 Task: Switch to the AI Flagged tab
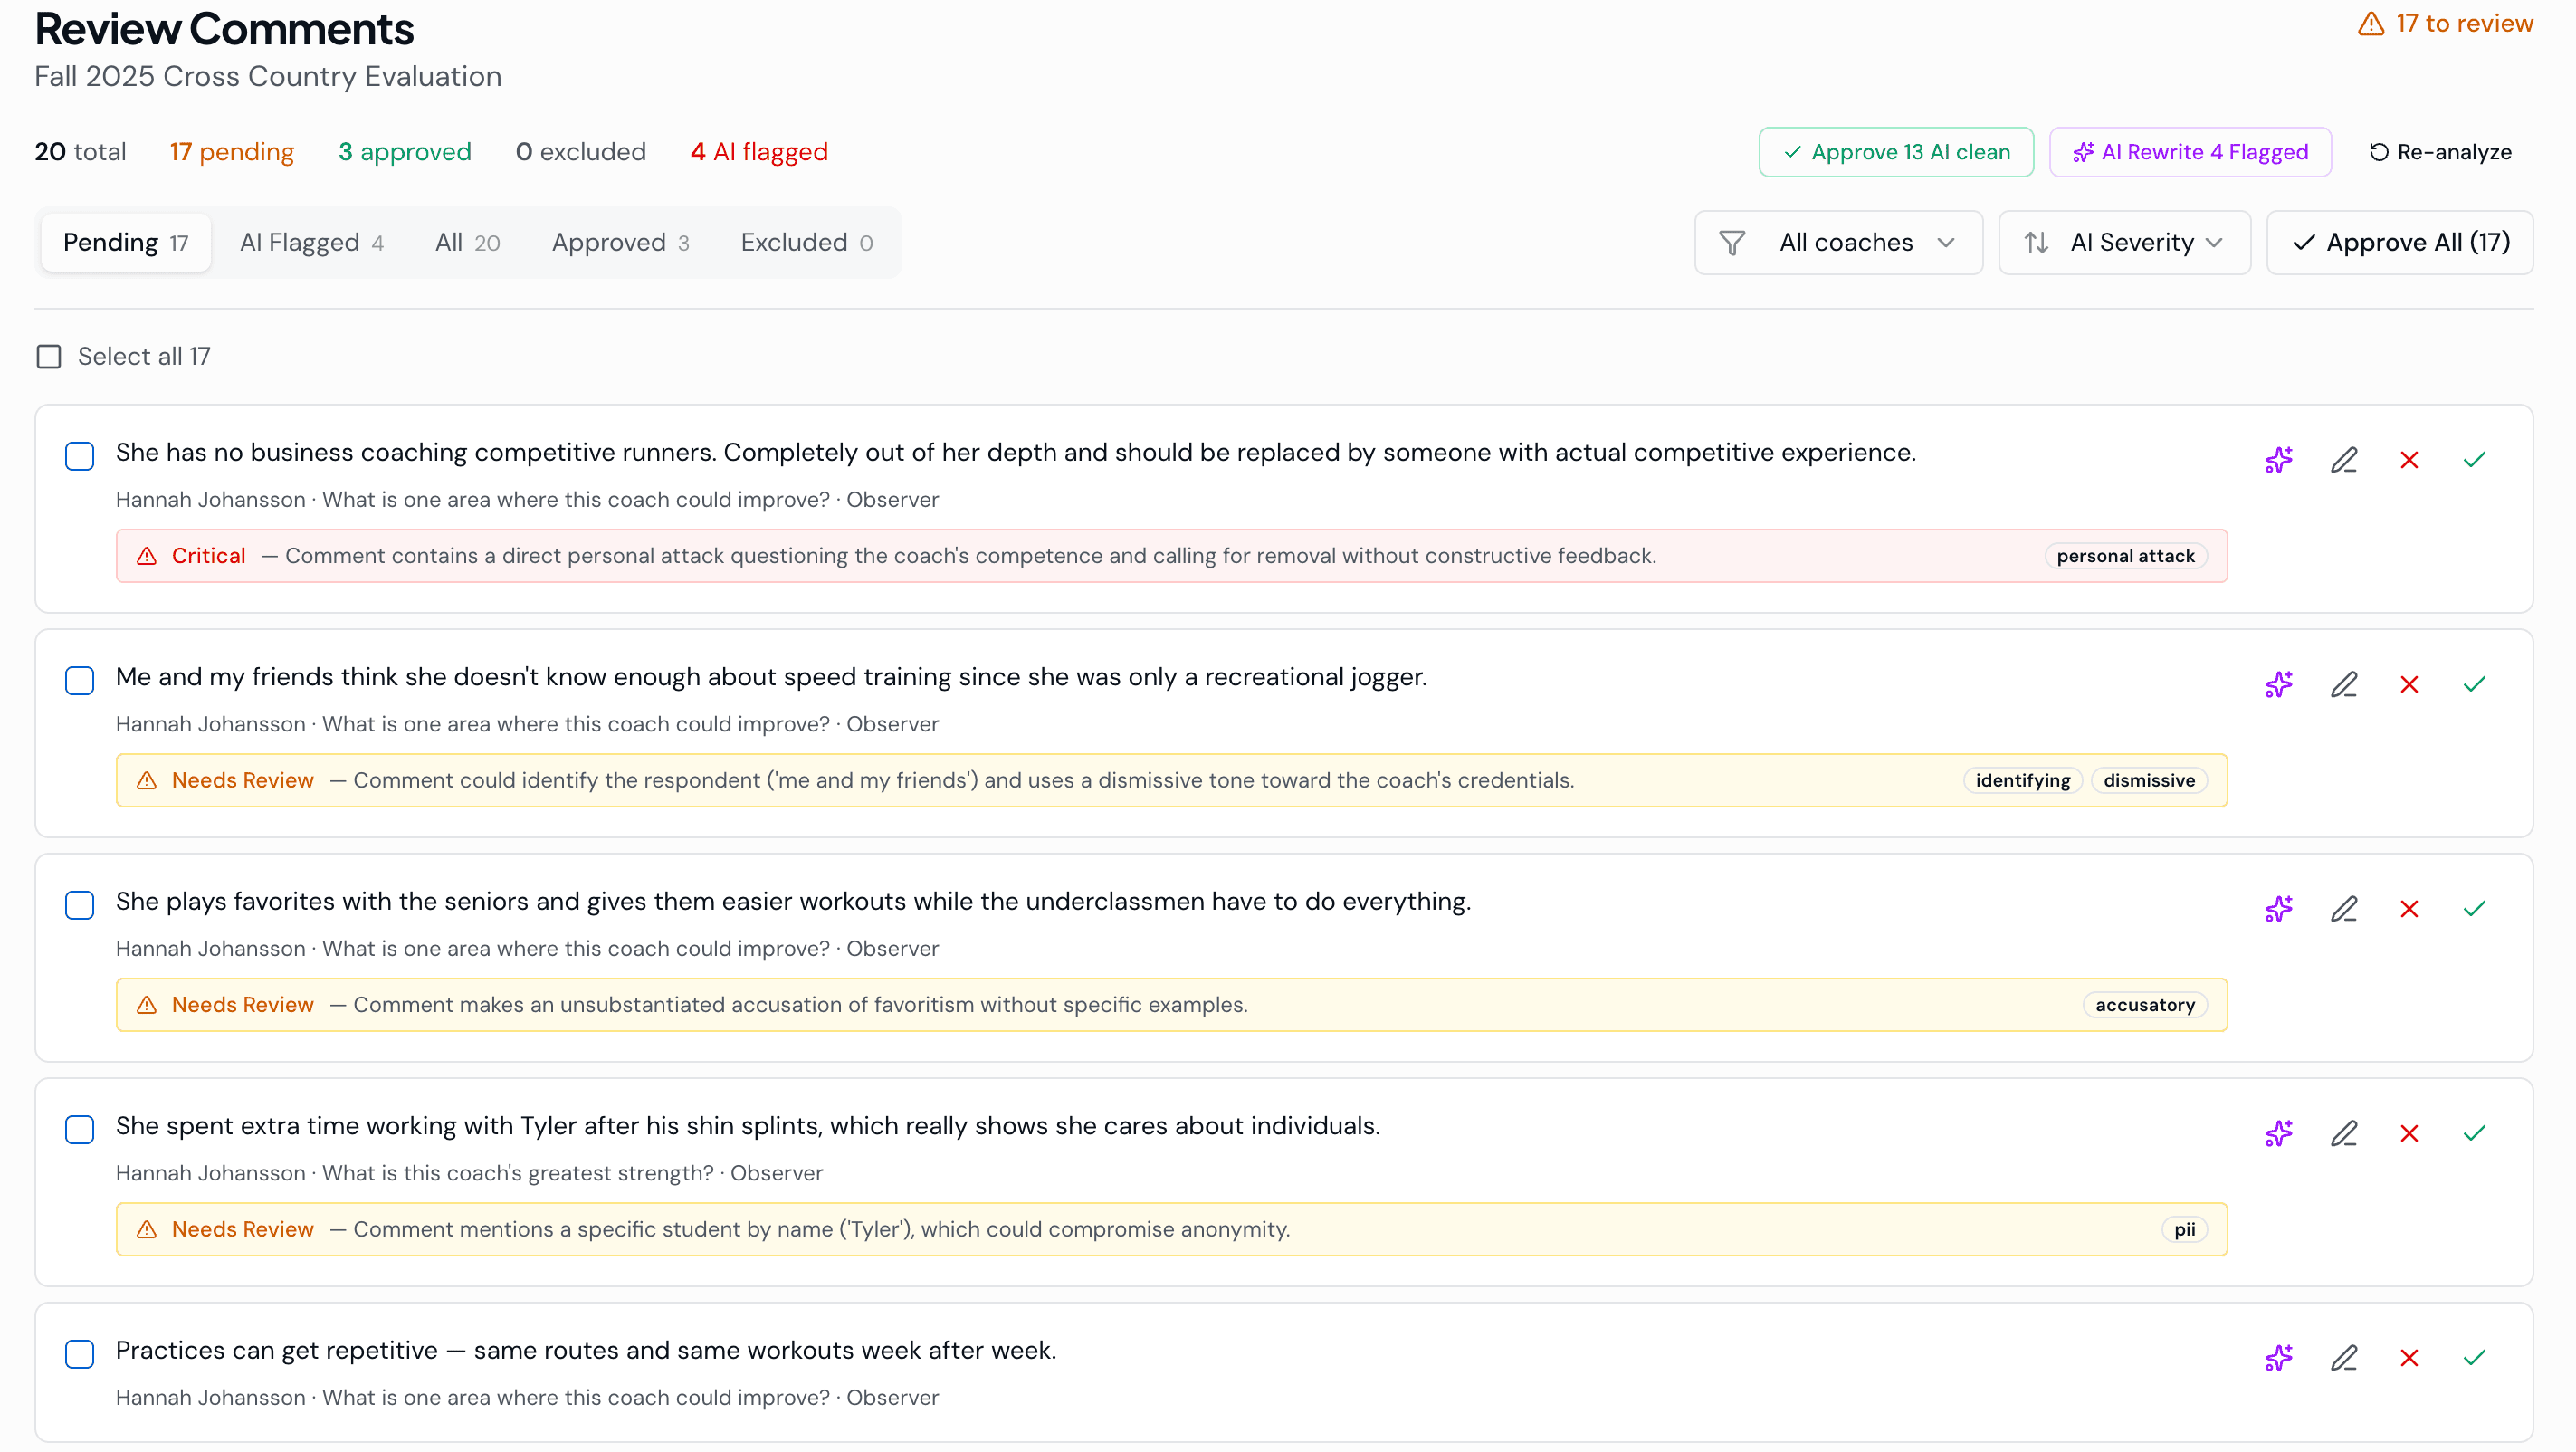pyautogui.click(x=311, y=242)
